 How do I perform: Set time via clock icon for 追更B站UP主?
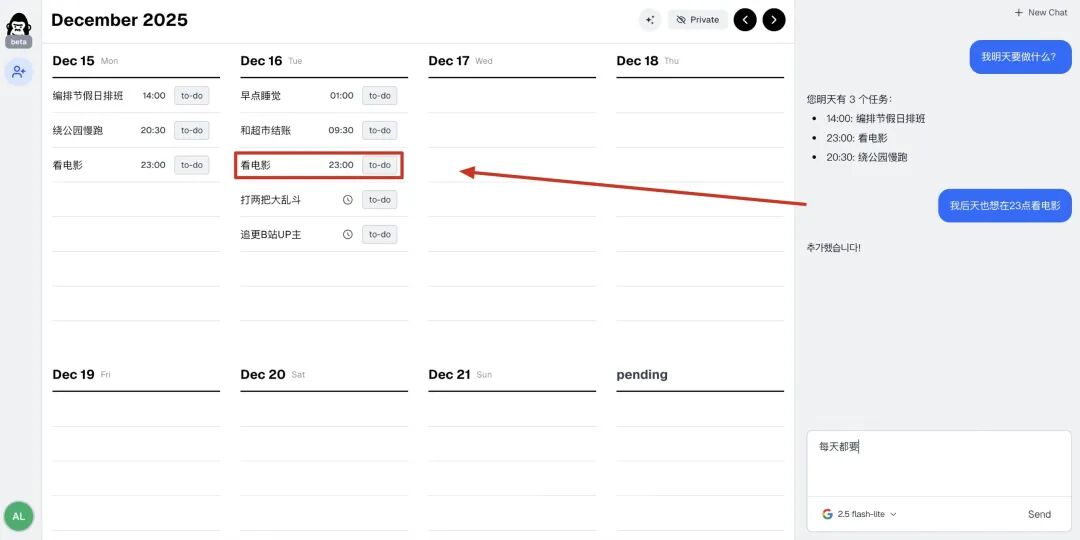click(348, 235)
